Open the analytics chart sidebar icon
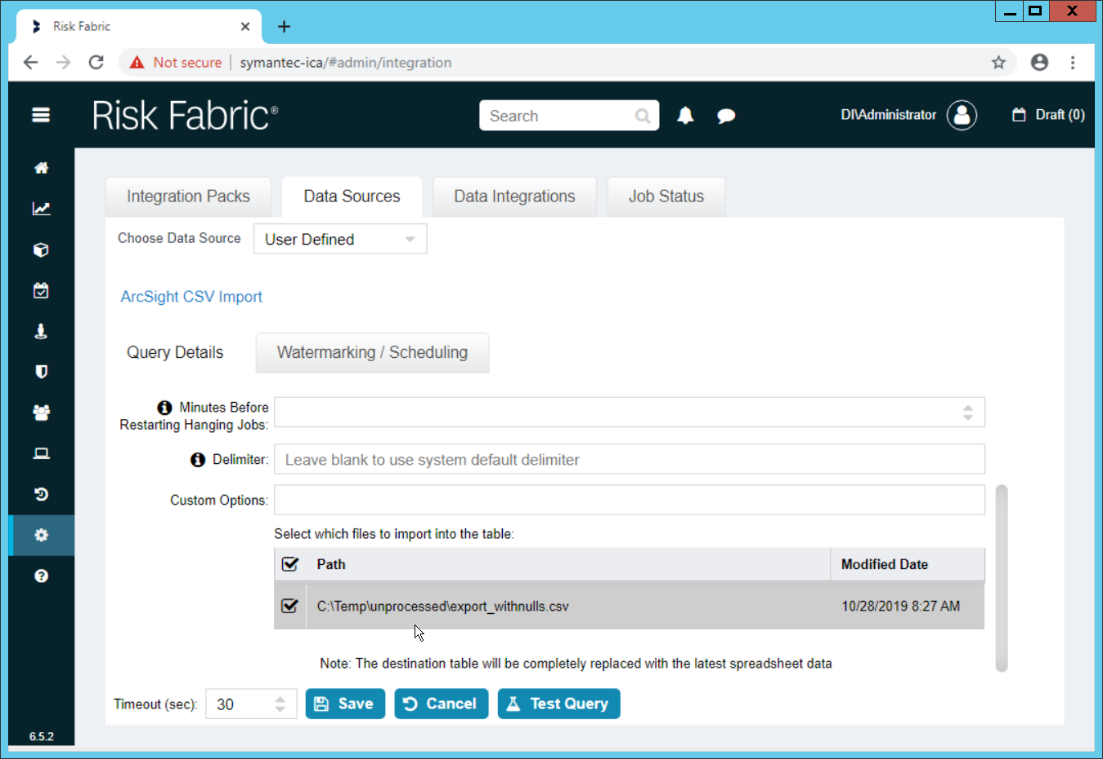 coord(41,209)
